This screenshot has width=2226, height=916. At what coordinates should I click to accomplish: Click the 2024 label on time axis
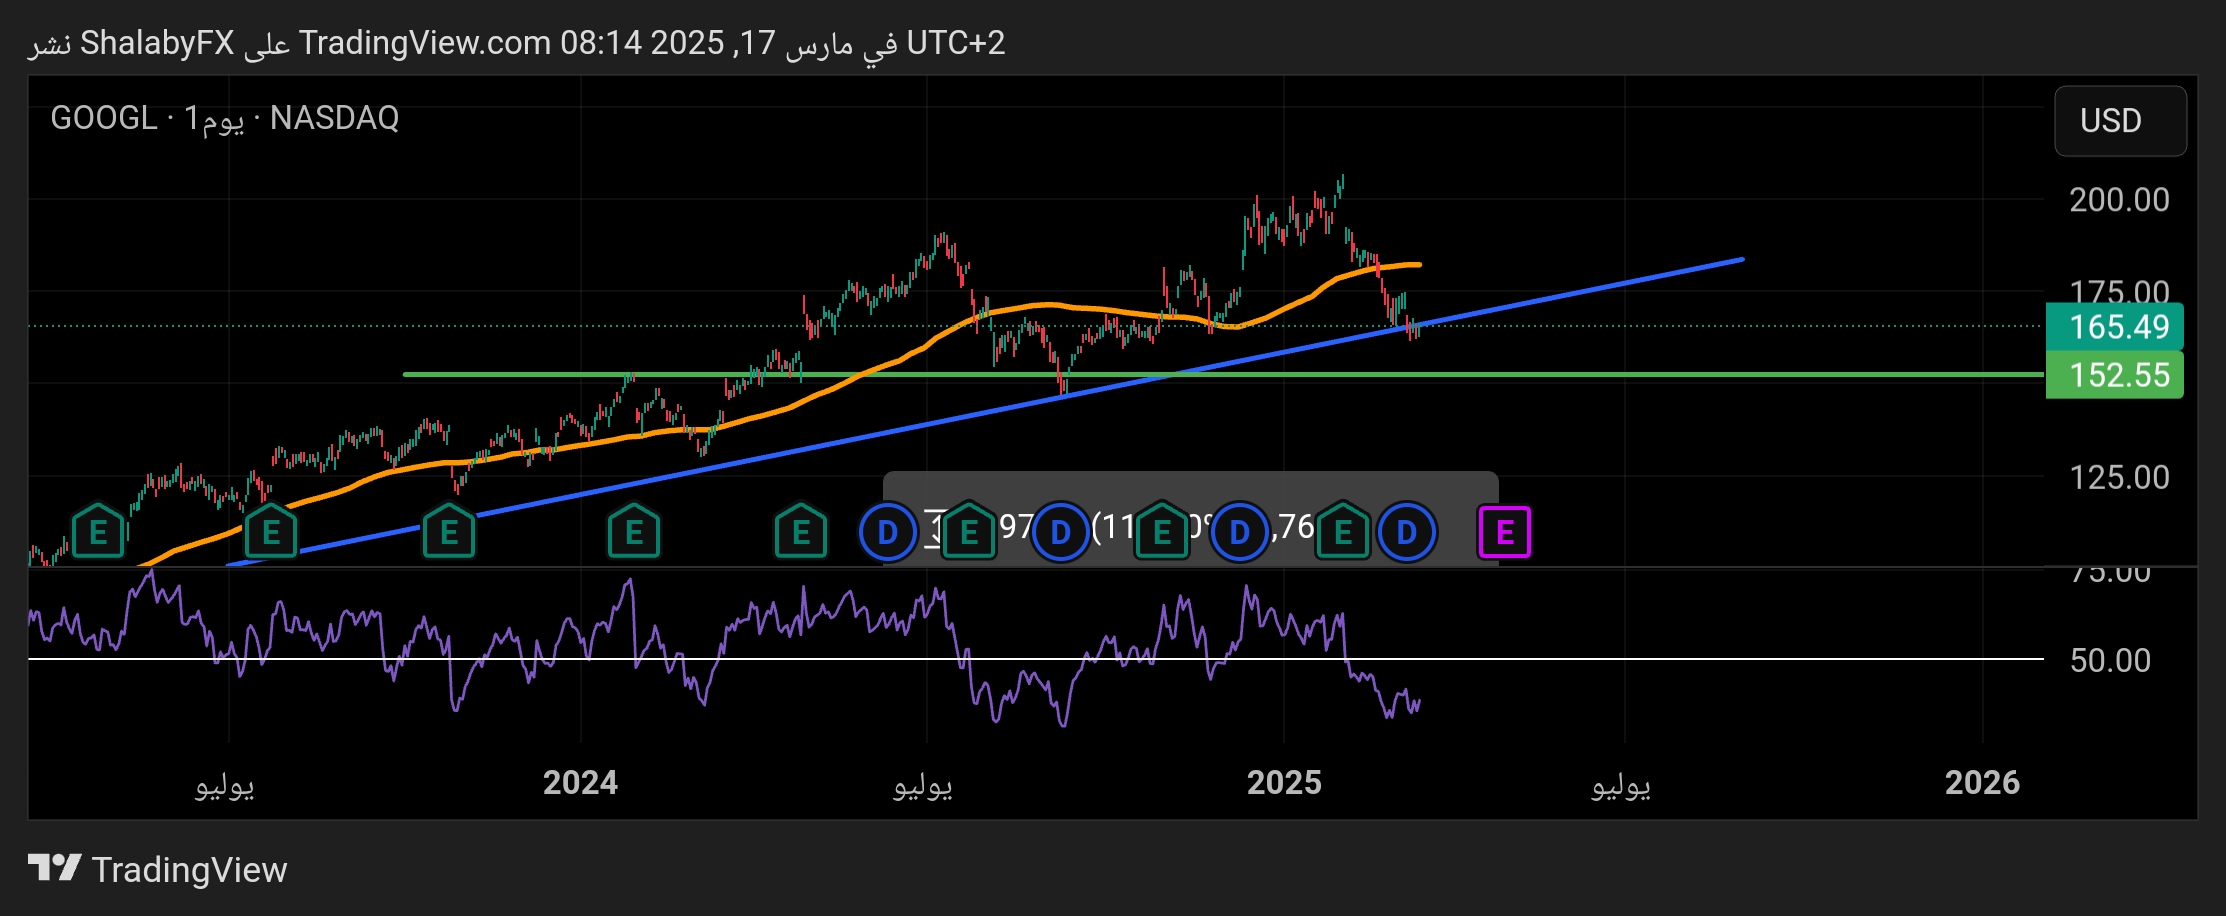click(580, 782)
